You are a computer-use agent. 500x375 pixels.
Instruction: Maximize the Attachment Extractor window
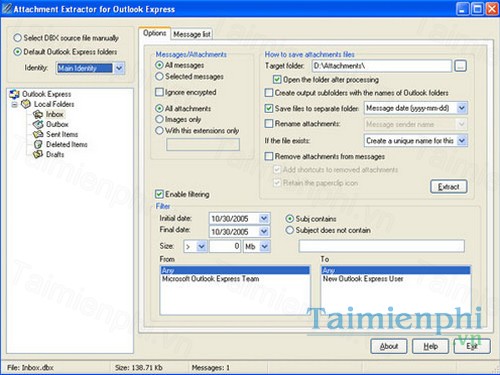(x=477, y=9)
